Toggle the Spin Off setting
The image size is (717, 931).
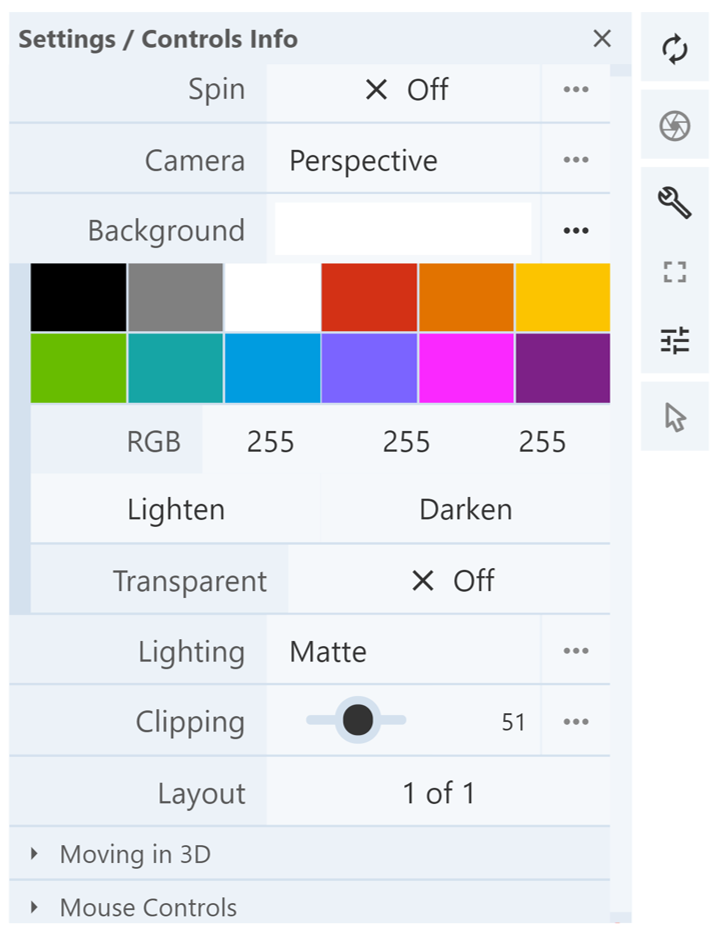click(405, 90)
